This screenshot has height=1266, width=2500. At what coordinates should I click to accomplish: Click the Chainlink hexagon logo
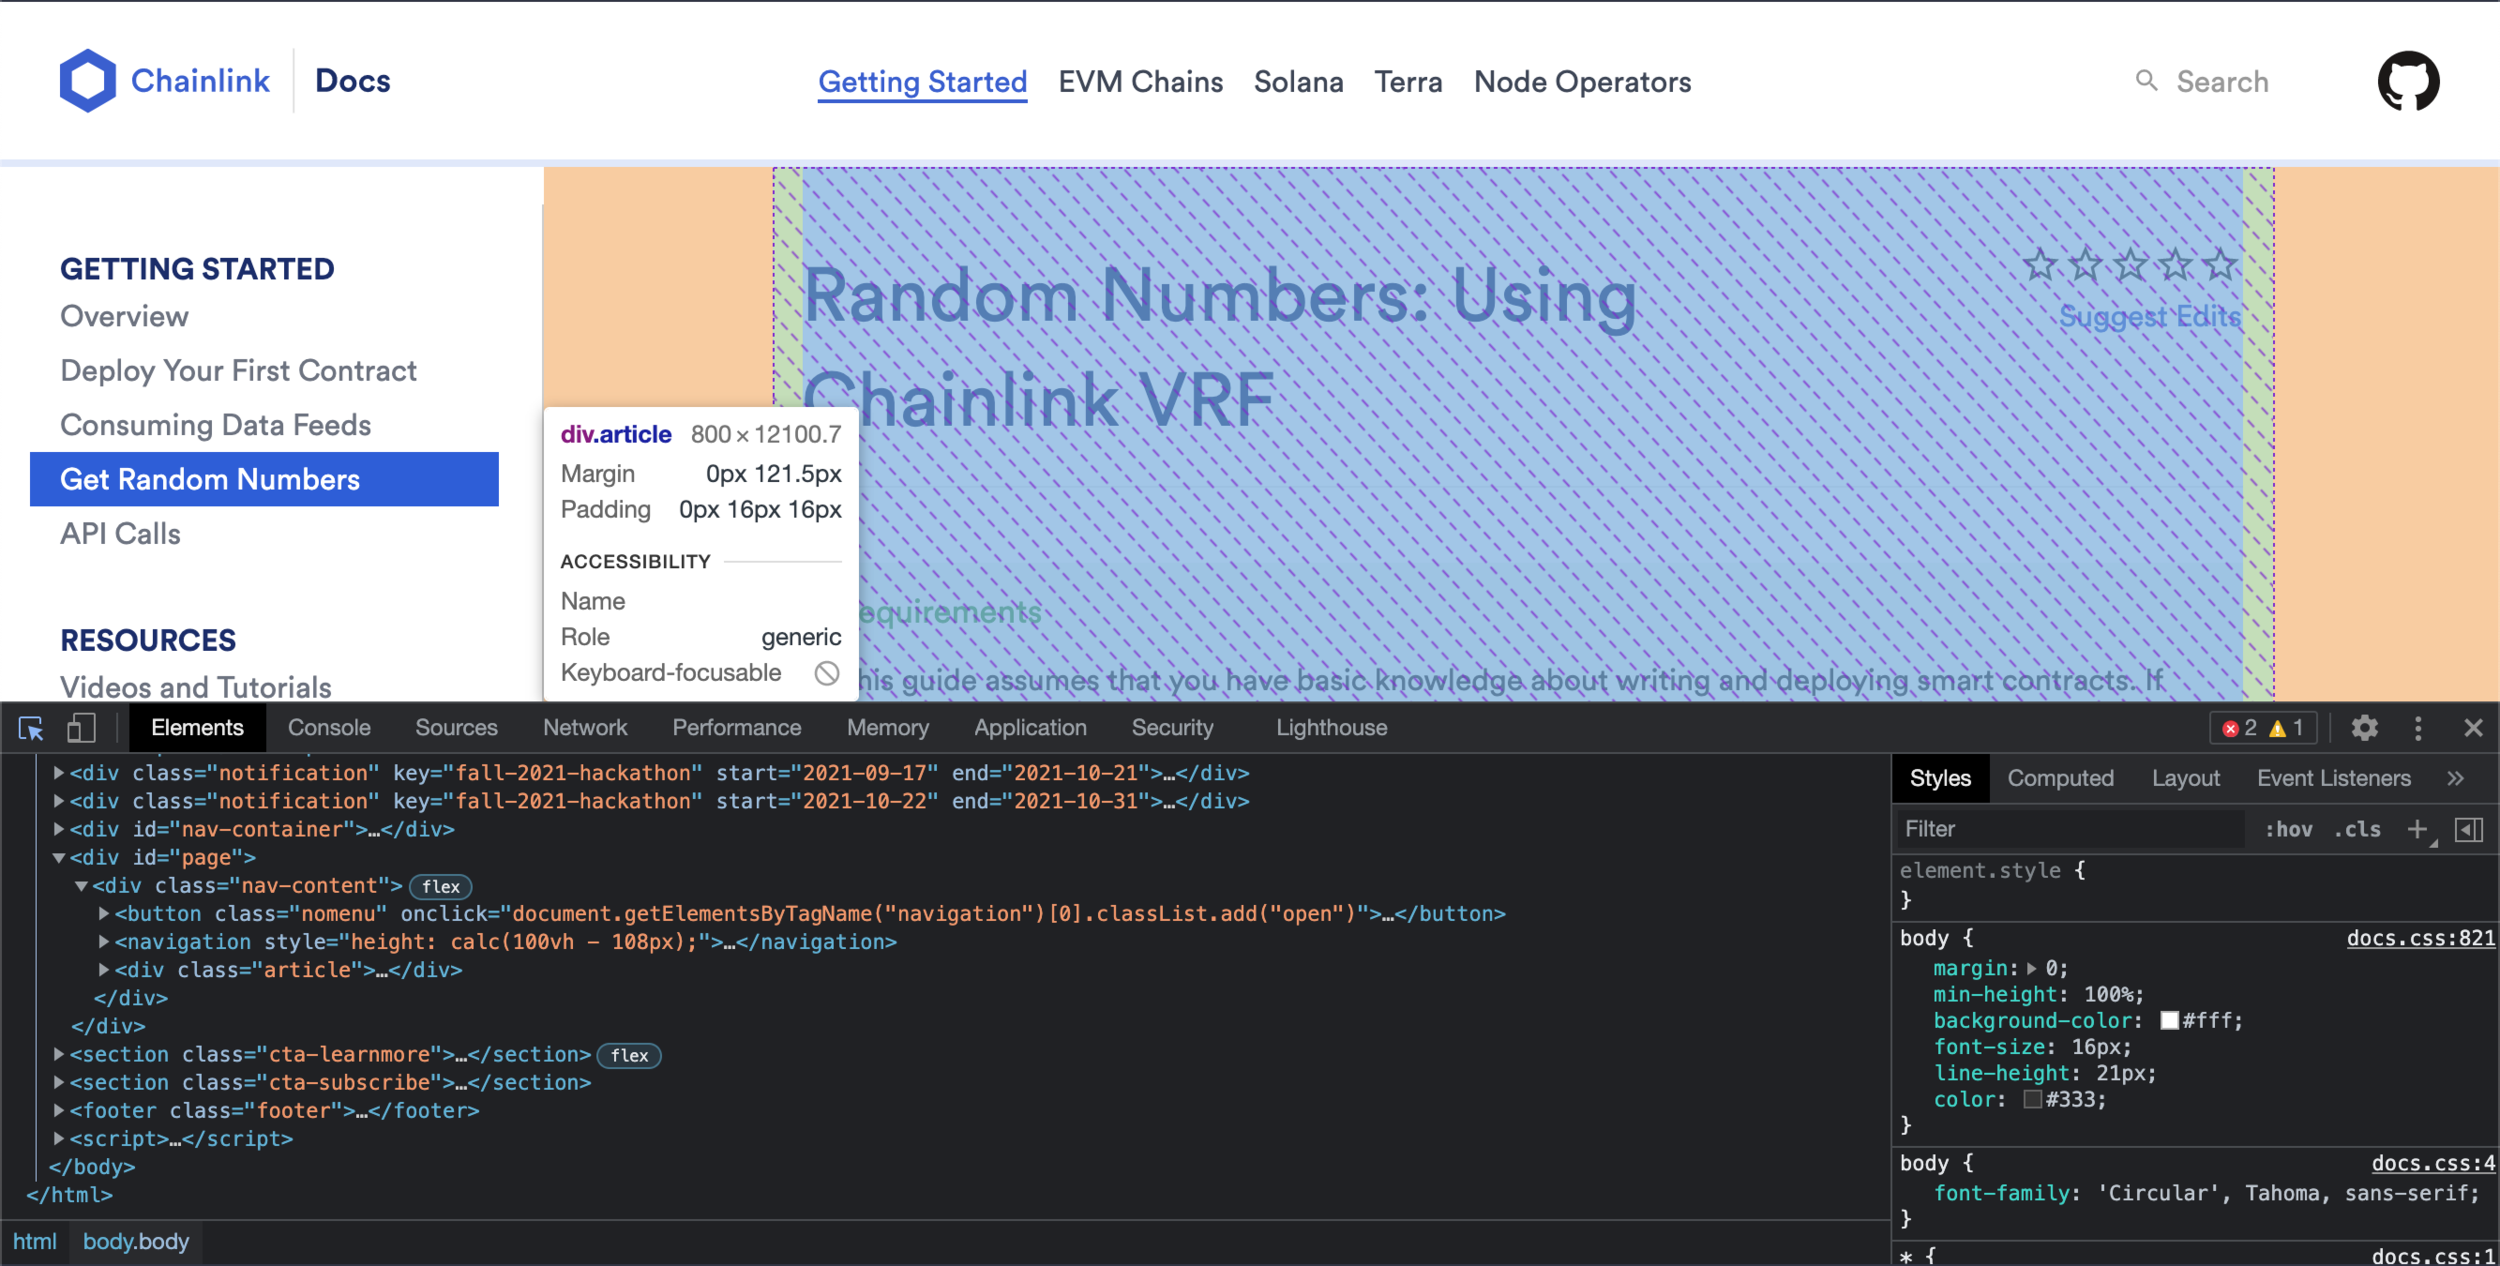88,81
